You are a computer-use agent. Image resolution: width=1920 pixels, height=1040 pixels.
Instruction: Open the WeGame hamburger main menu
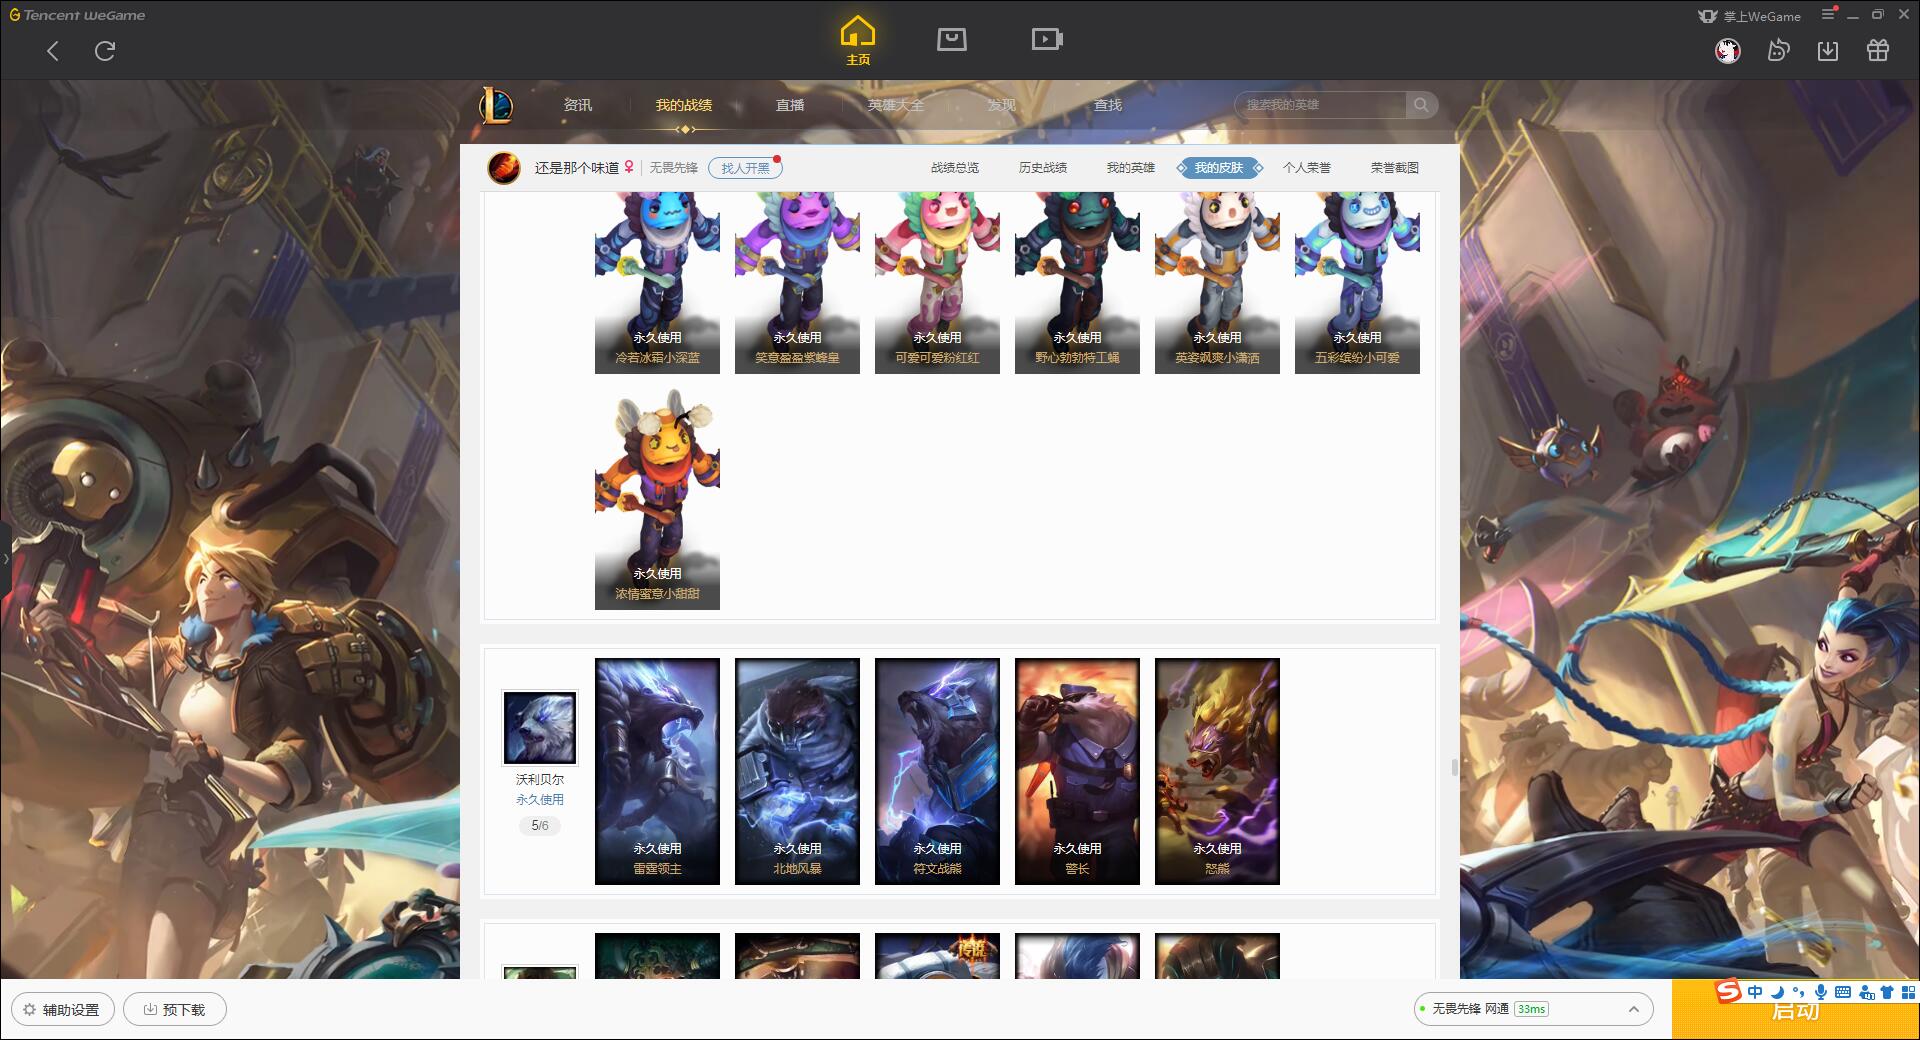pos(1828,15)
